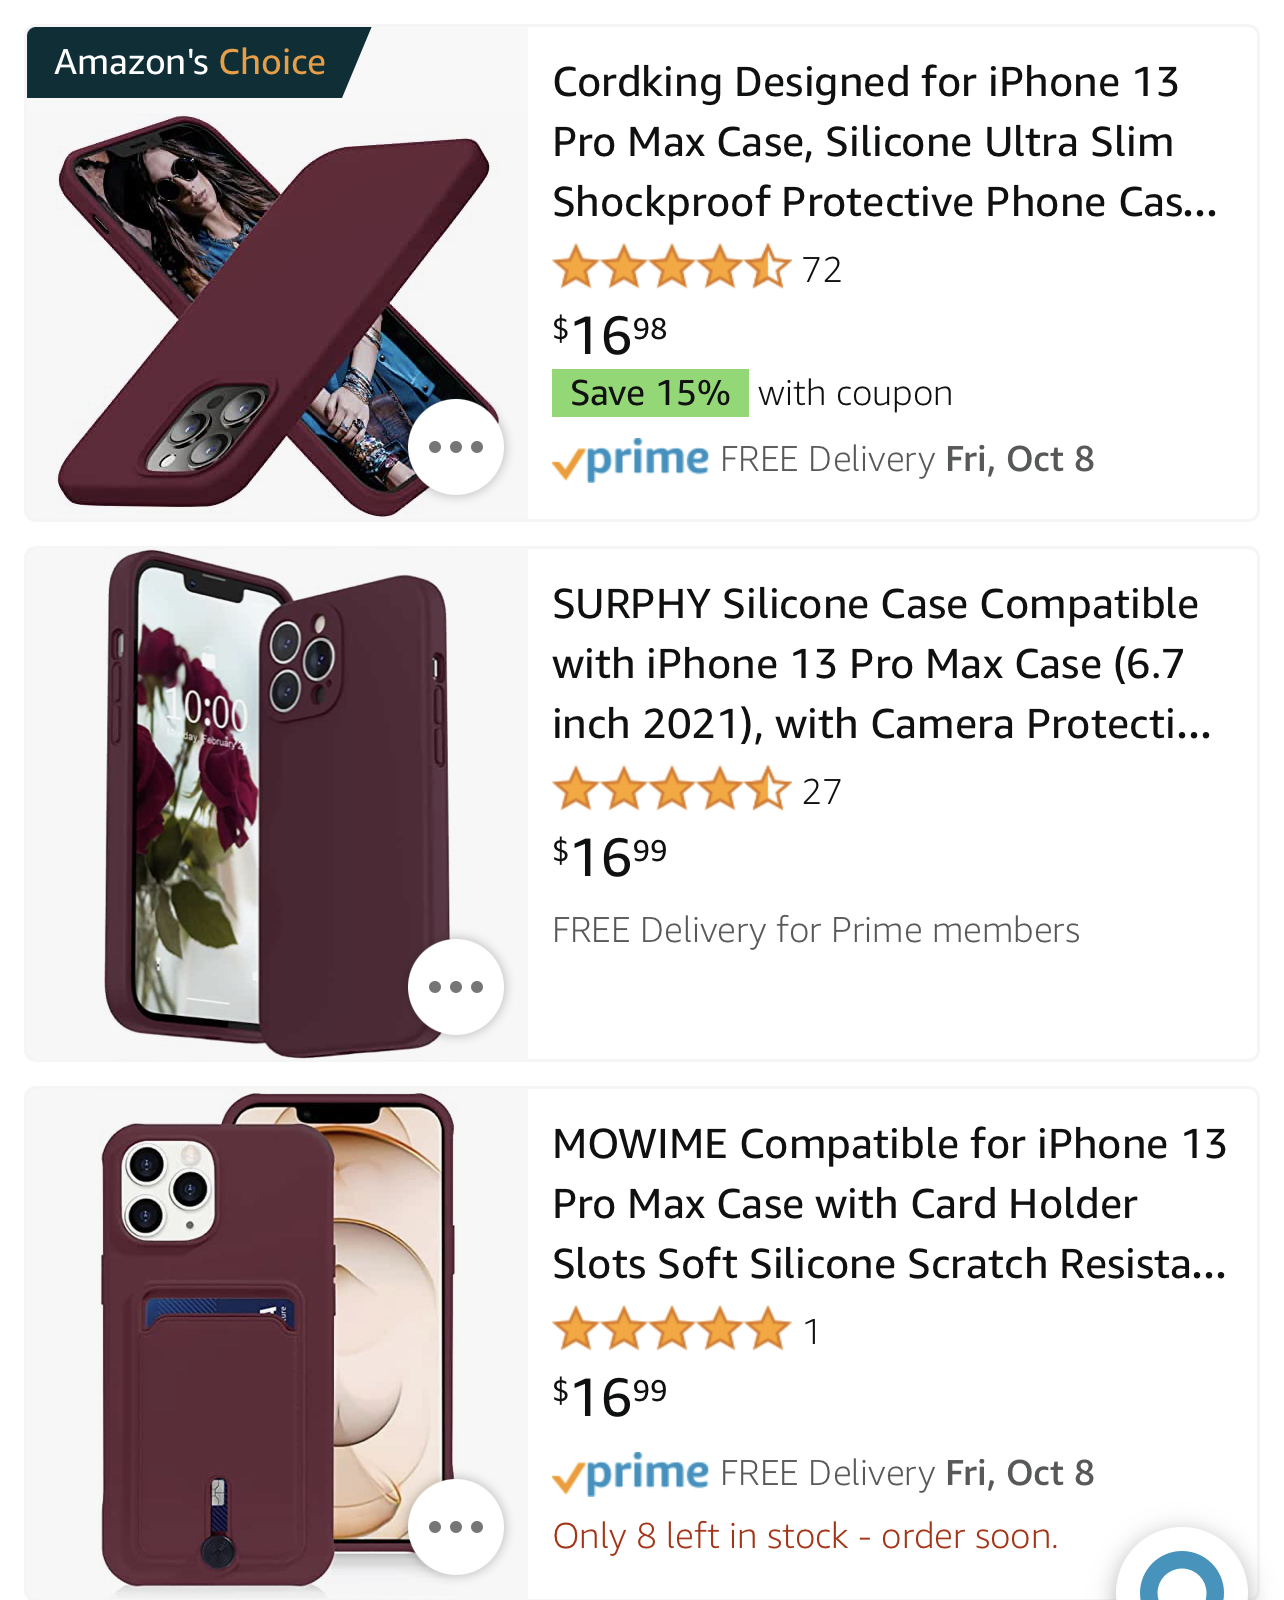This screenshot has height=1600, width=1284.
Task: Tap the Amazon's Choice badge
Action: click(190, 62)
